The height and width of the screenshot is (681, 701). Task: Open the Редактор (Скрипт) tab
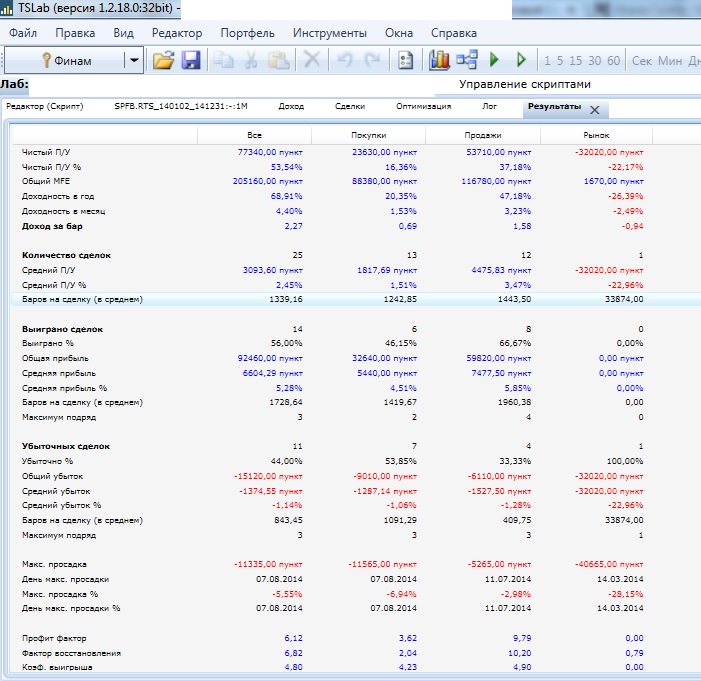tap(45, 106)
